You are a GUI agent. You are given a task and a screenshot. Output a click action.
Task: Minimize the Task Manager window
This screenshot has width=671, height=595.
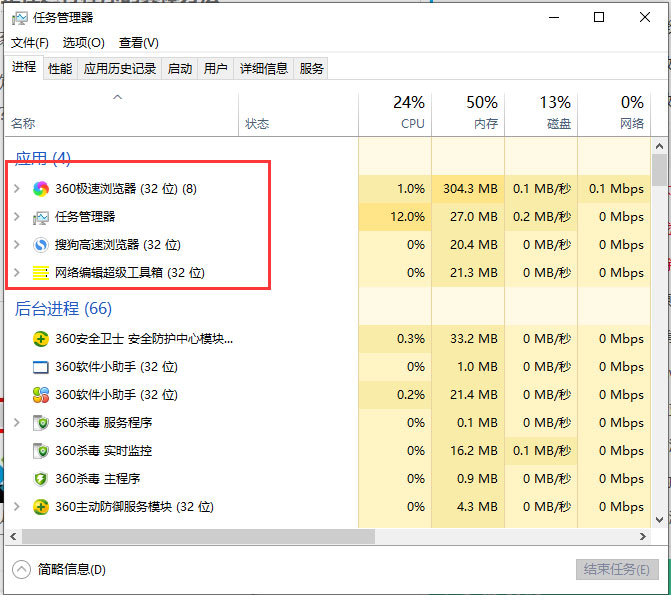pos(554,18)
